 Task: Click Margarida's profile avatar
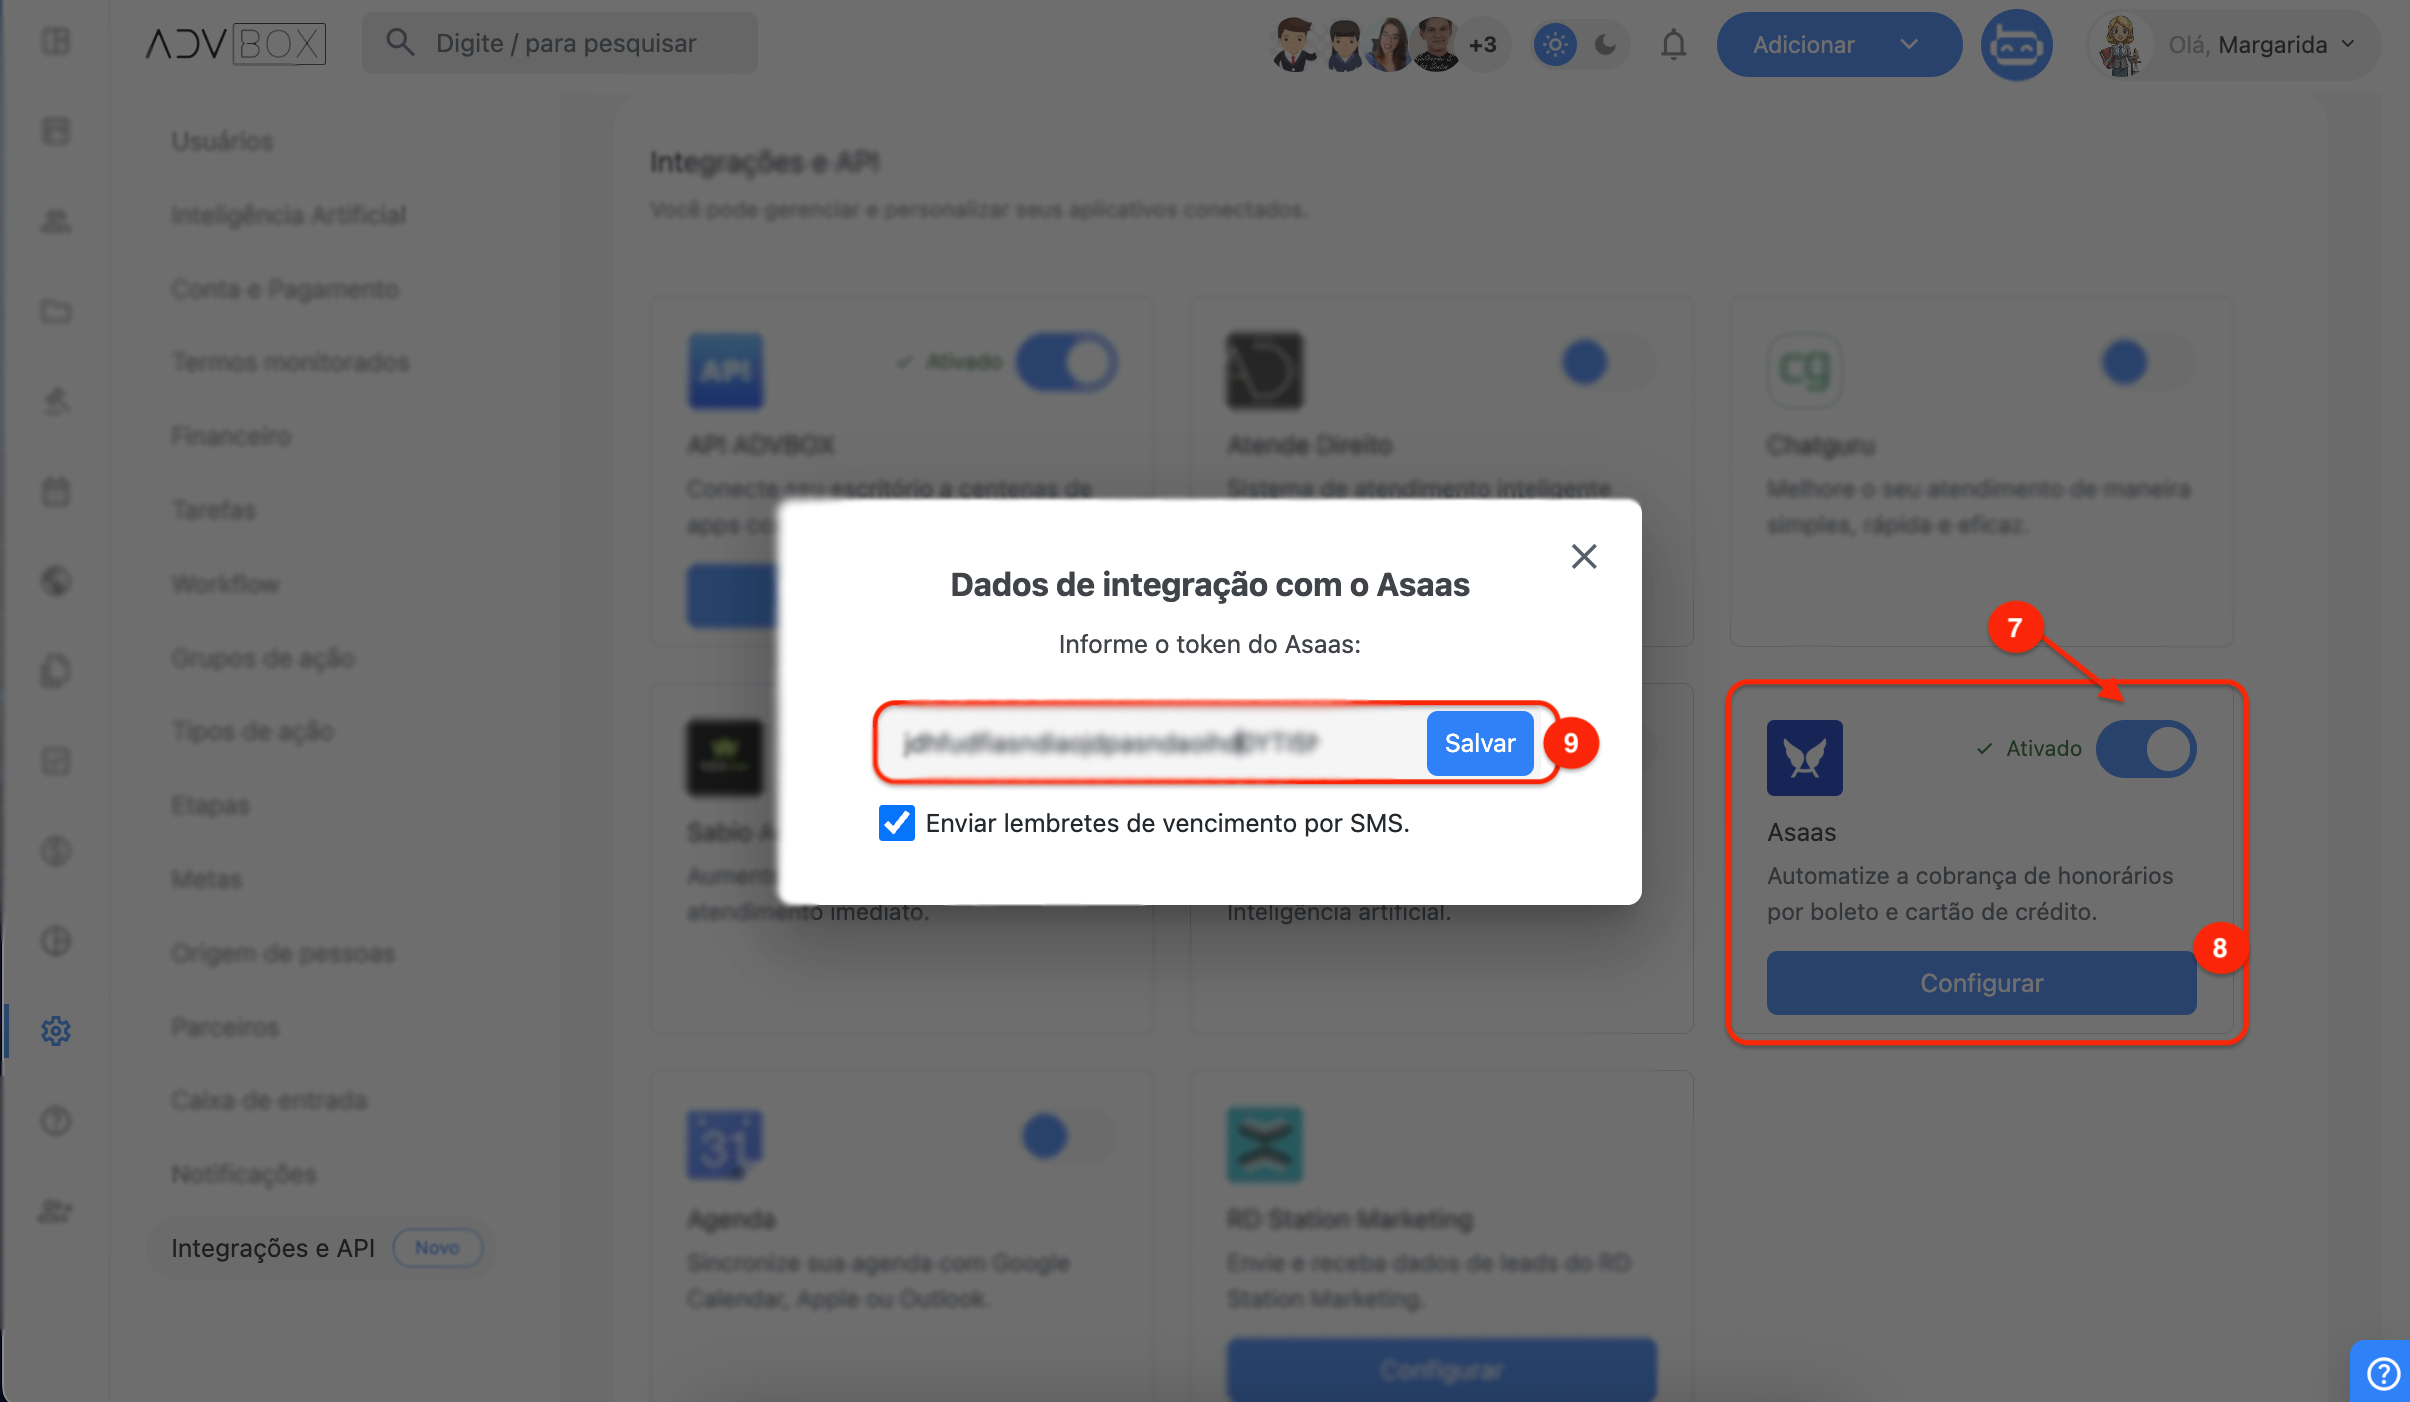2120,45
